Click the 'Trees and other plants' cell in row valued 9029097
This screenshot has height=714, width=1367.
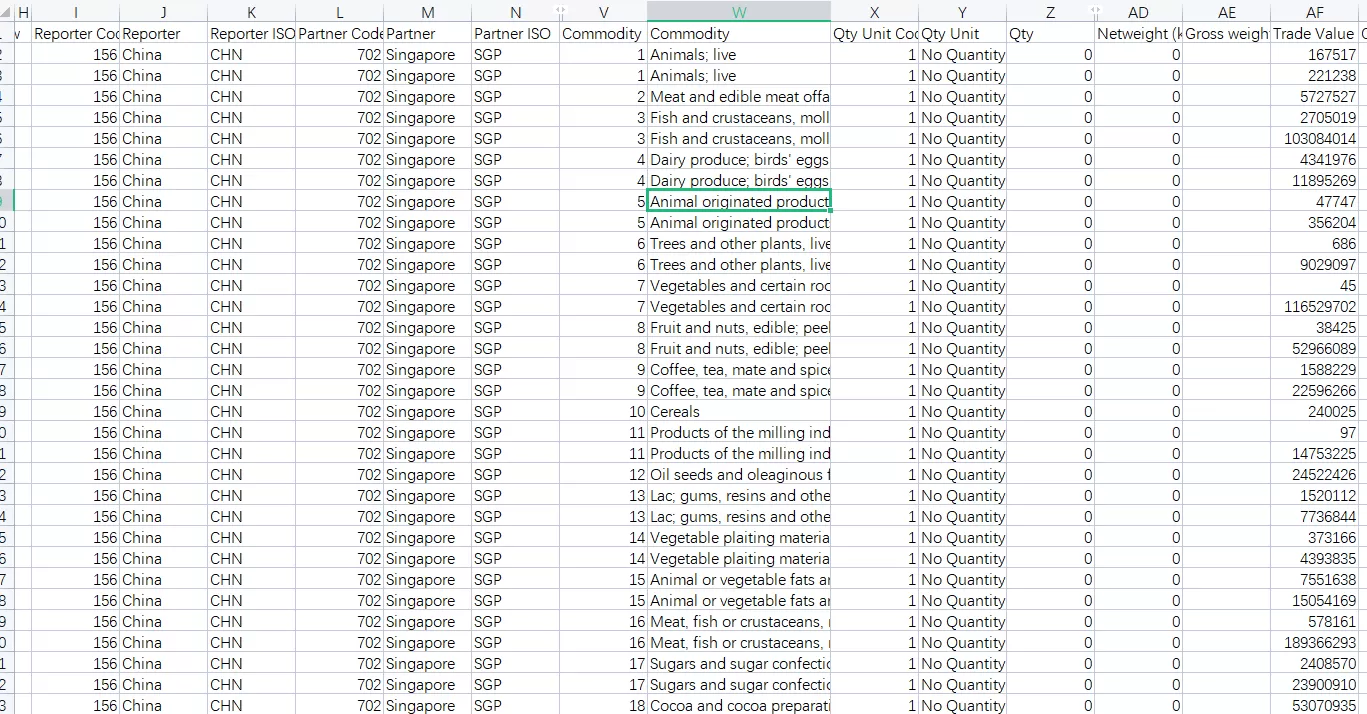(x=739, y=264)
